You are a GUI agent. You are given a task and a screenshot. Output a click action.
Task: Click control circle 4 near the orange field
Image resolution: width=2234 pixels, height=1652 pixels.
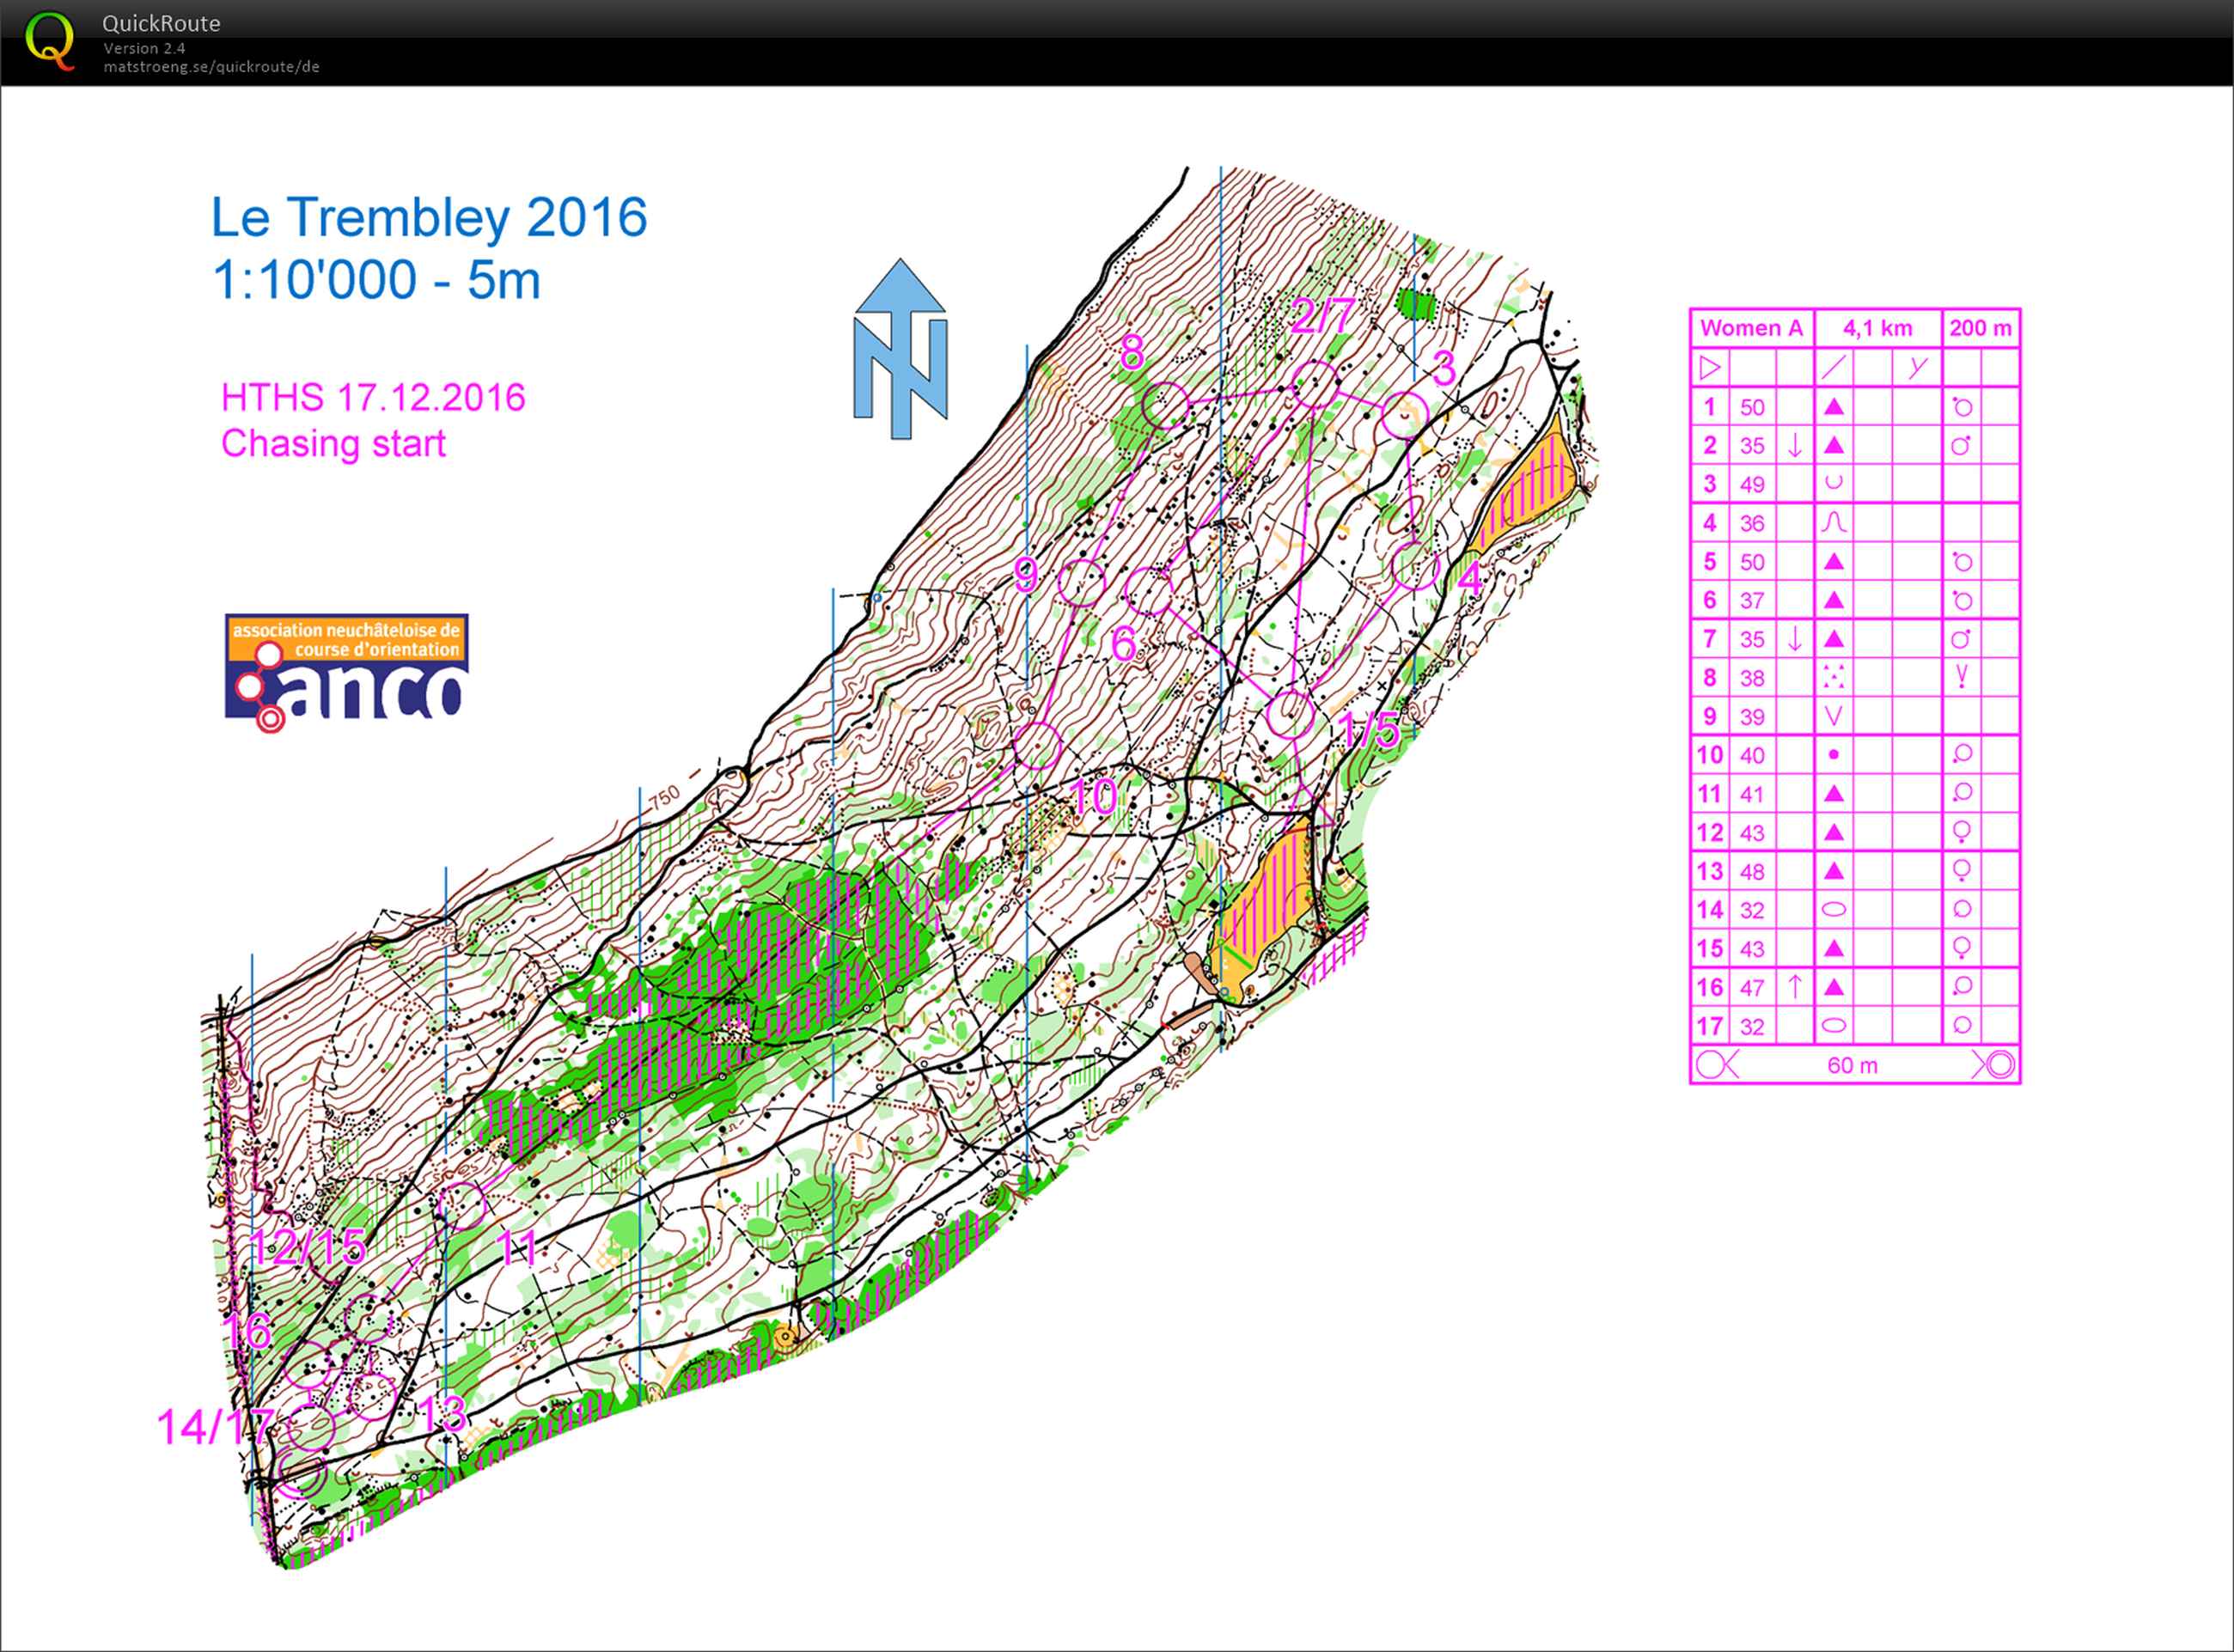[x=1415, y=567]
